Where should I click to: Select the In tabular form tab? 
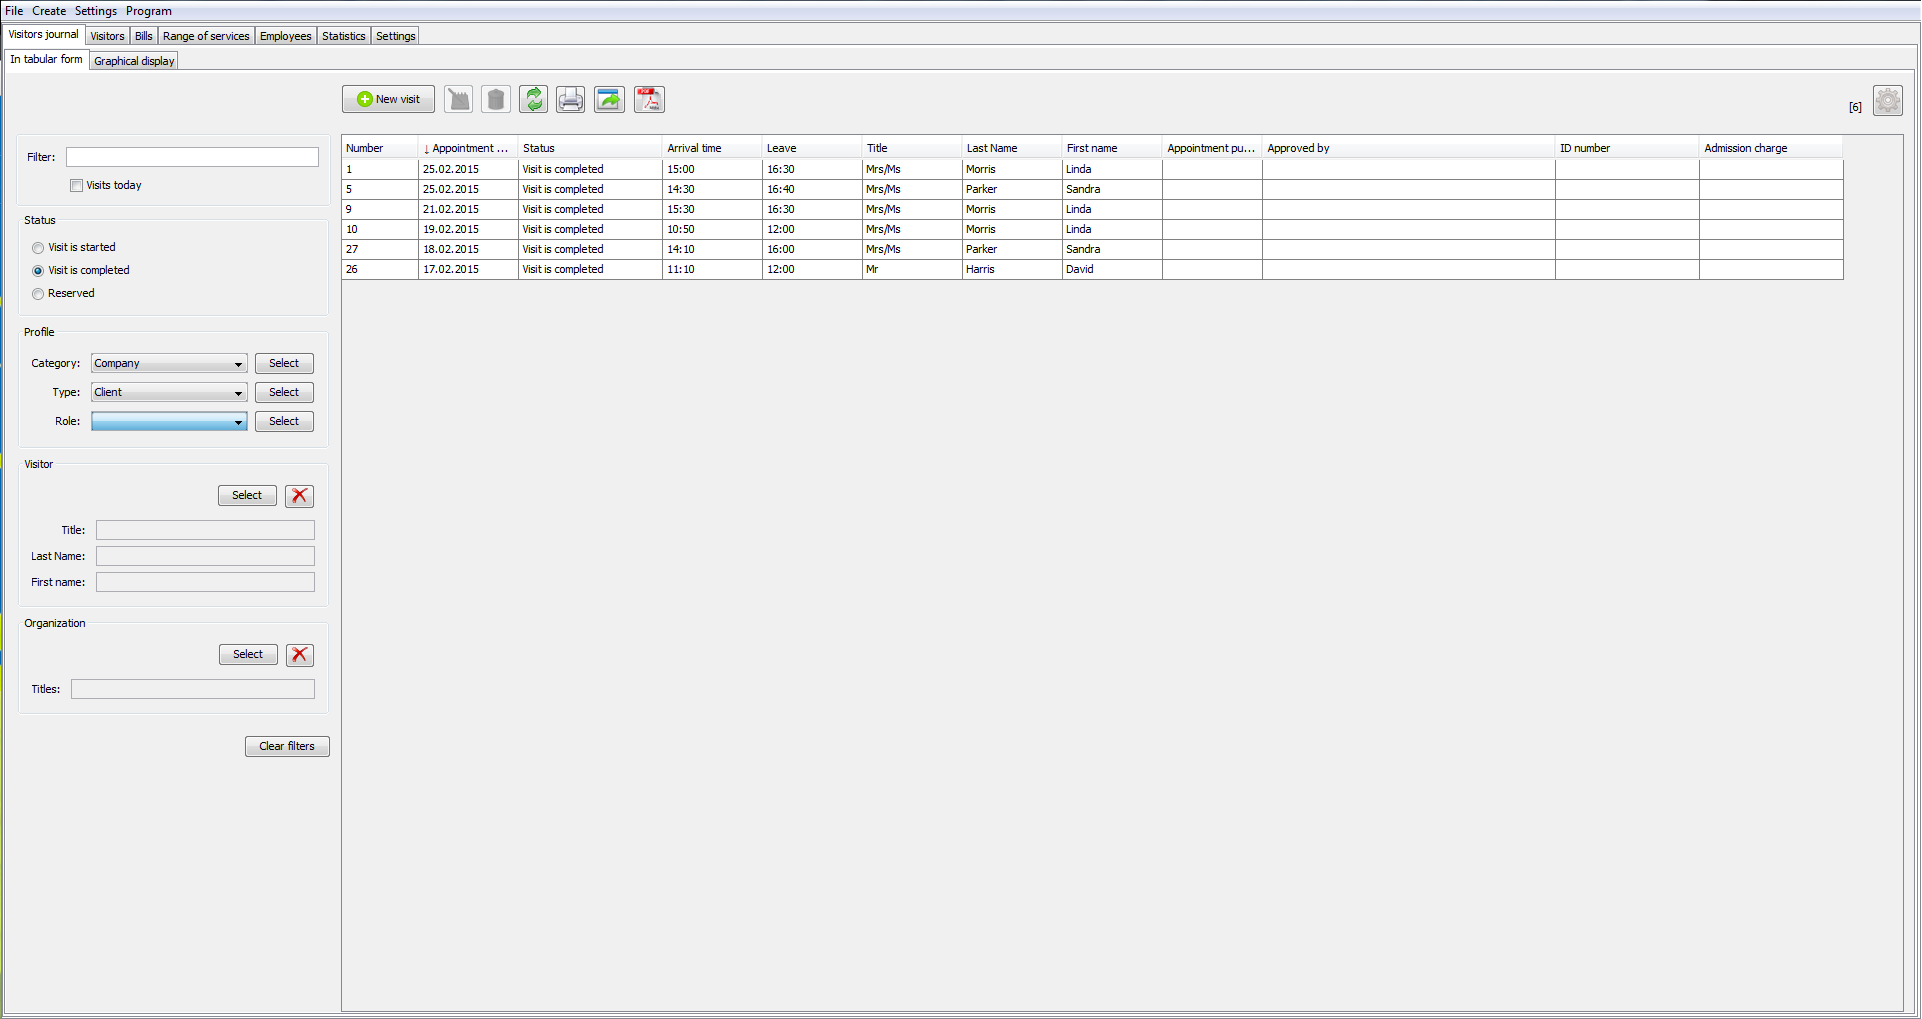(x=46, y=59)
